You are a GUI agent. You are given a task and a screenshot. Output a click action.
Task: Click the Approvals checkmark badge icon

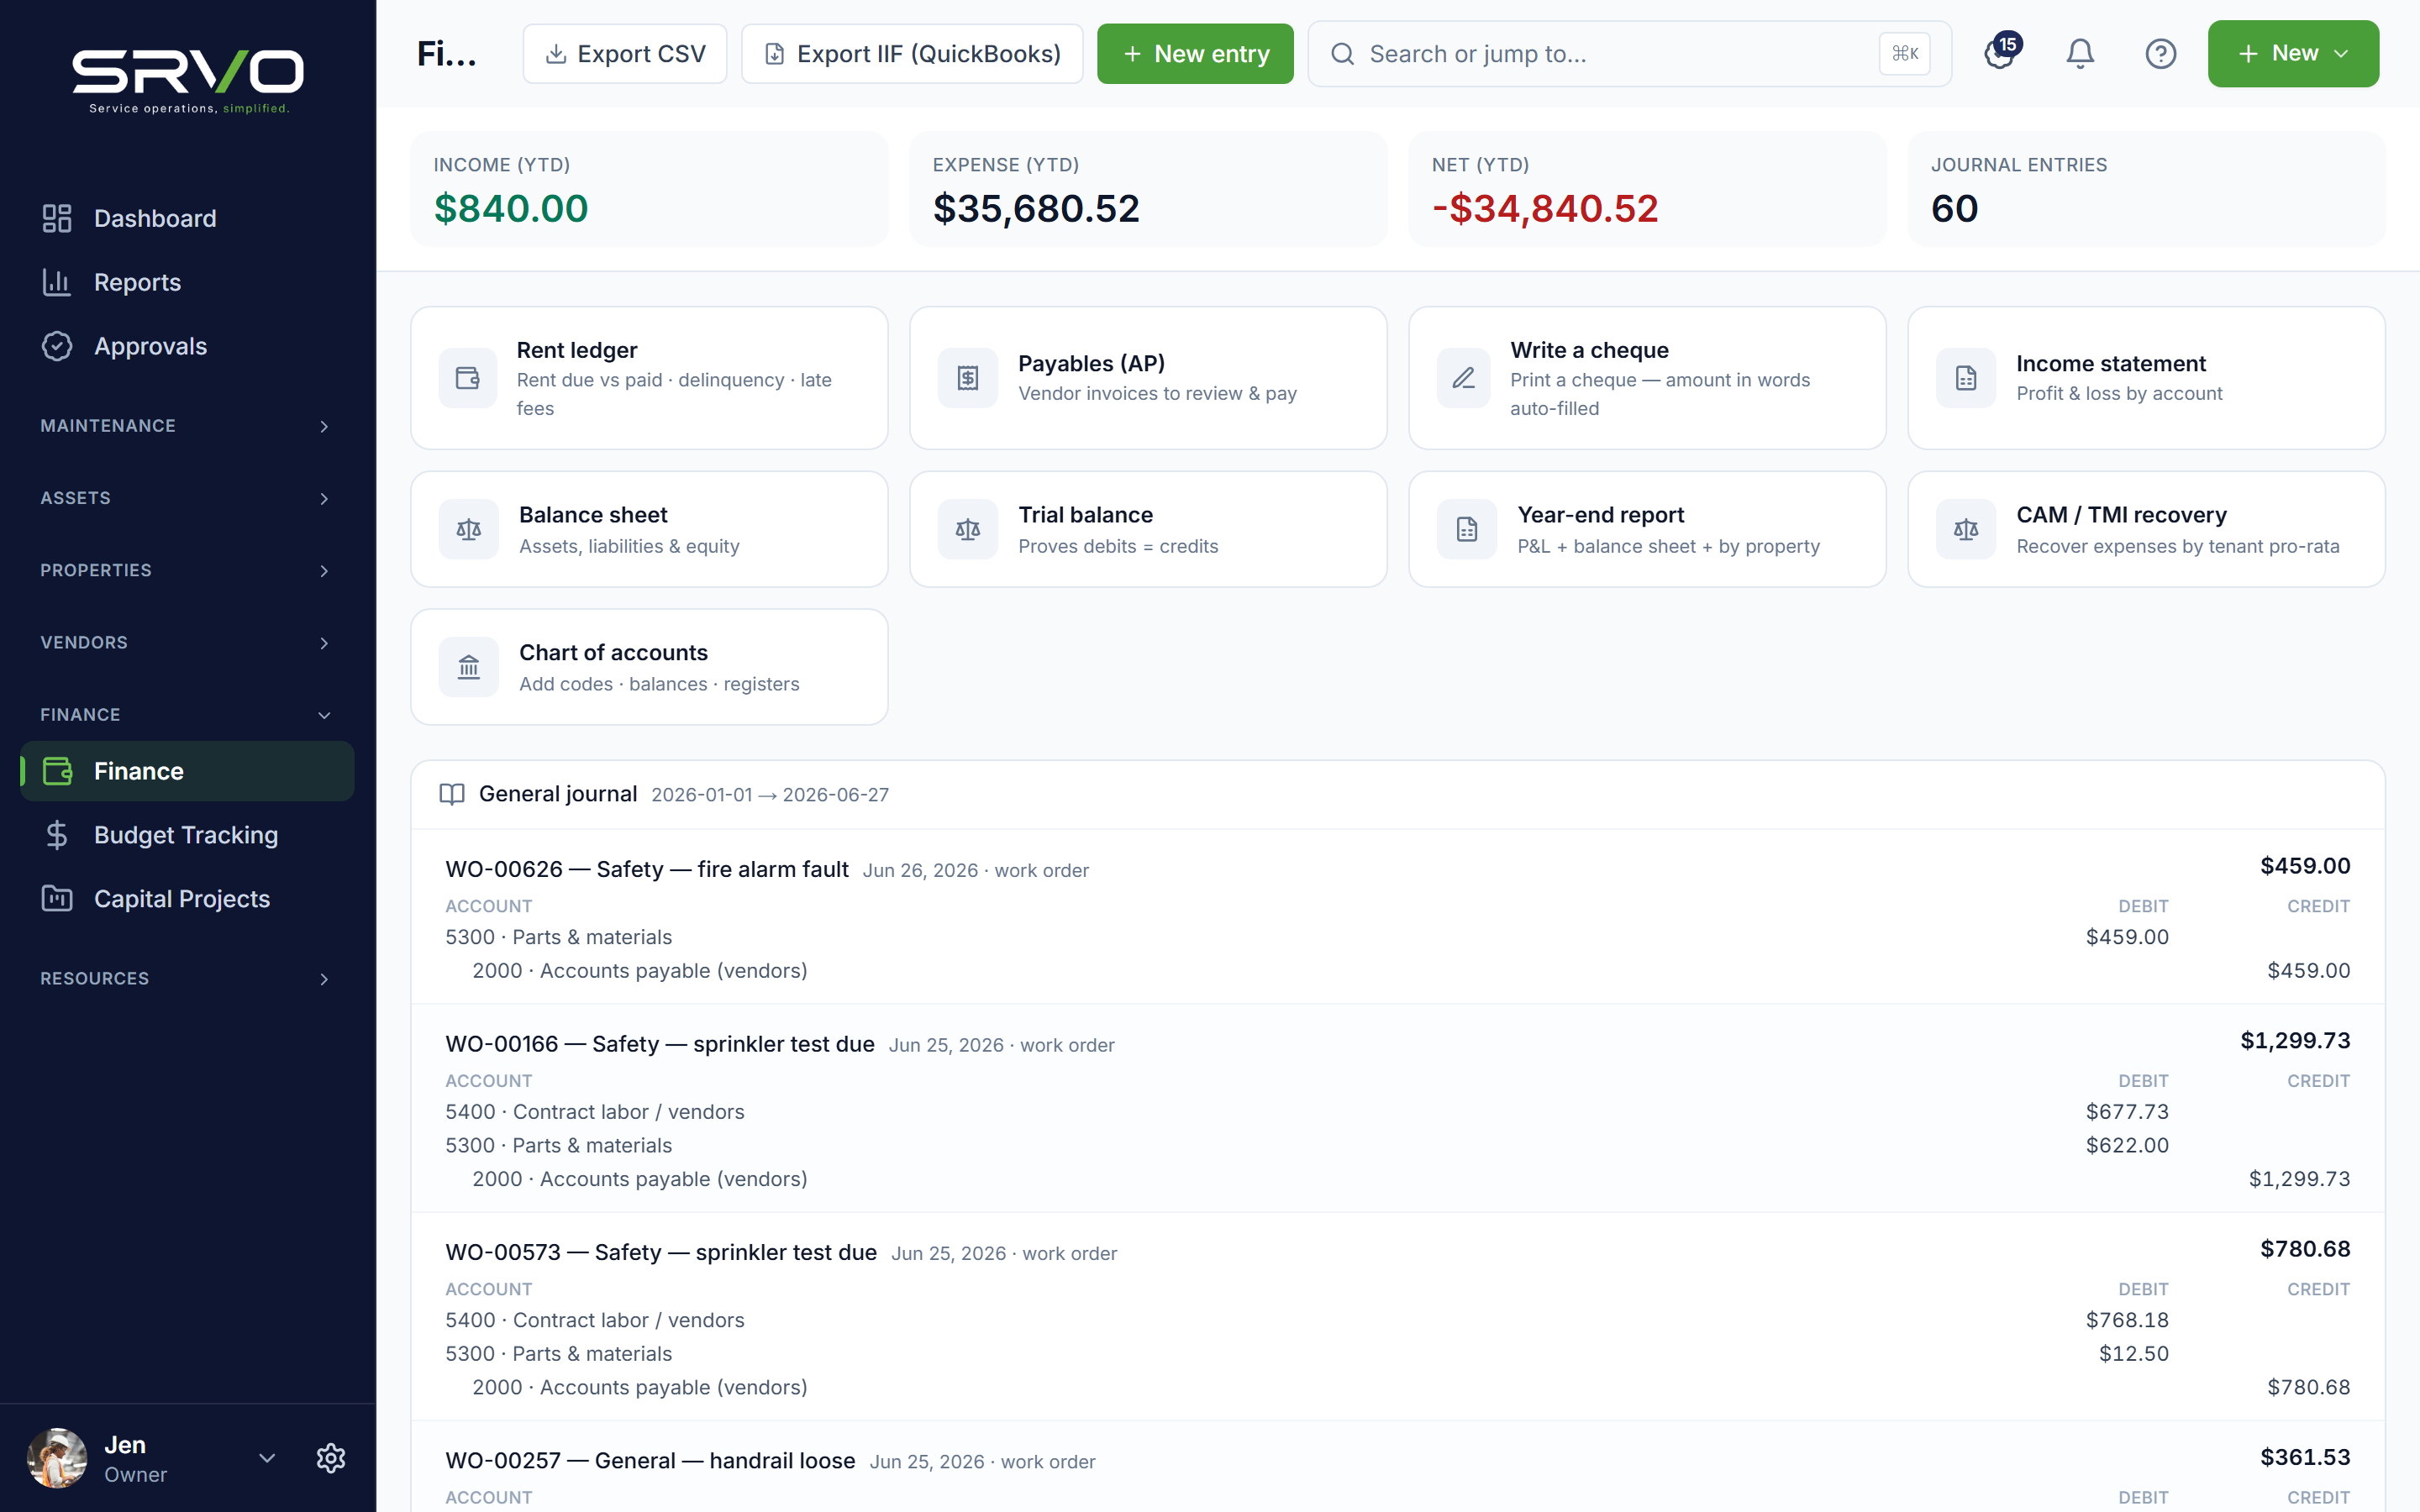click(x=57, y=346)
